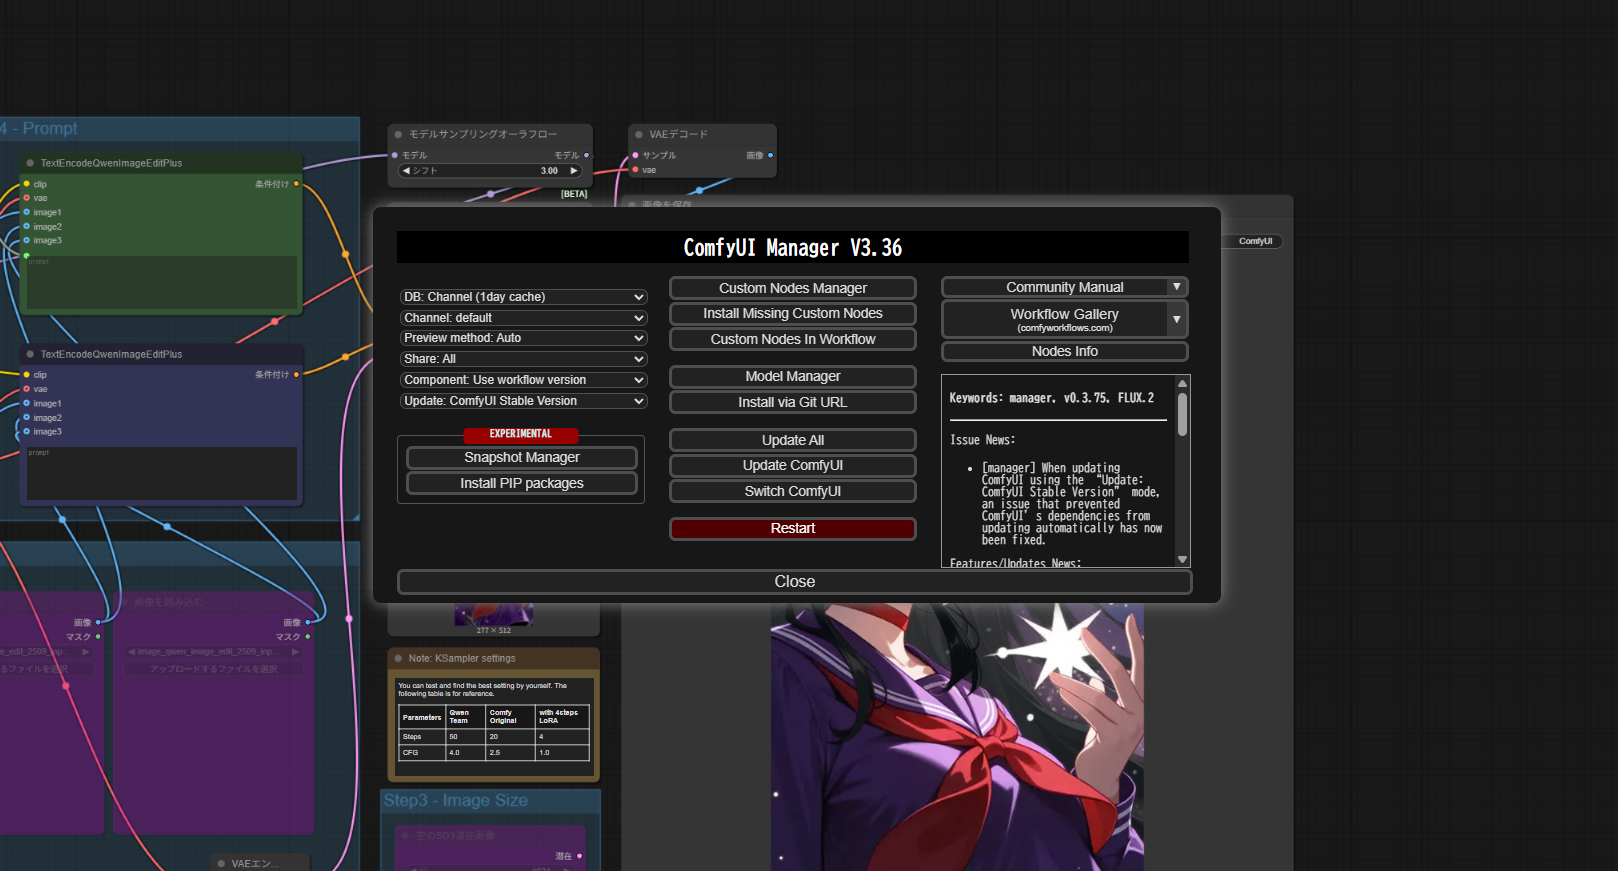1618x871 pixels.
Task: Click Install PIP packages
Action: [x=522, y=483]
